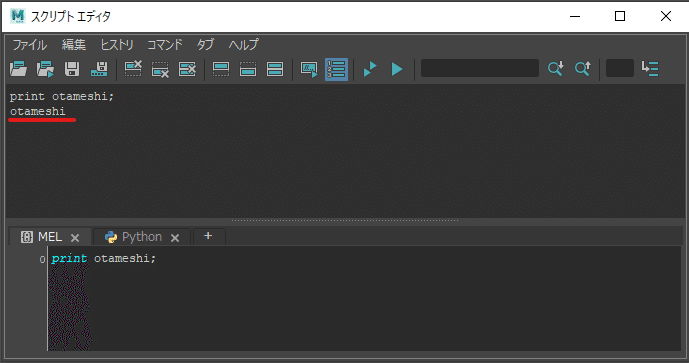Maximize the スクリプト エディタ window
The width and height of the screenshot is (689, 363).
pyautogui.click(x=620, y=16)
